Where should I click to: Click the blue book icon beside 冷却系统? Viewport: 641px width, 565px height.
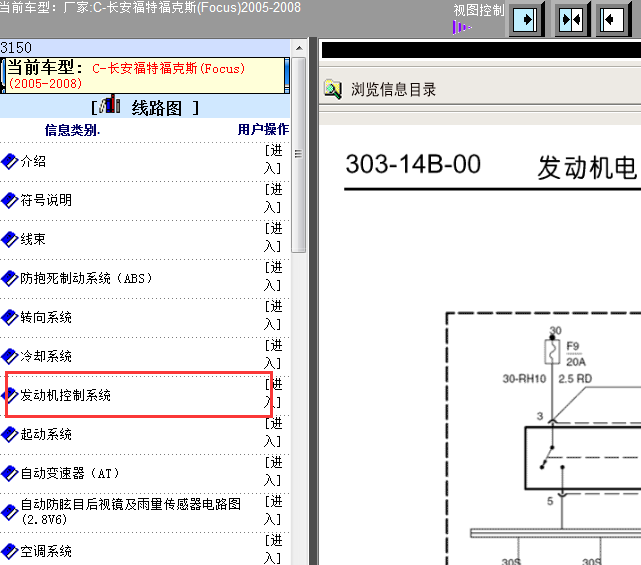tap(9, 356)
